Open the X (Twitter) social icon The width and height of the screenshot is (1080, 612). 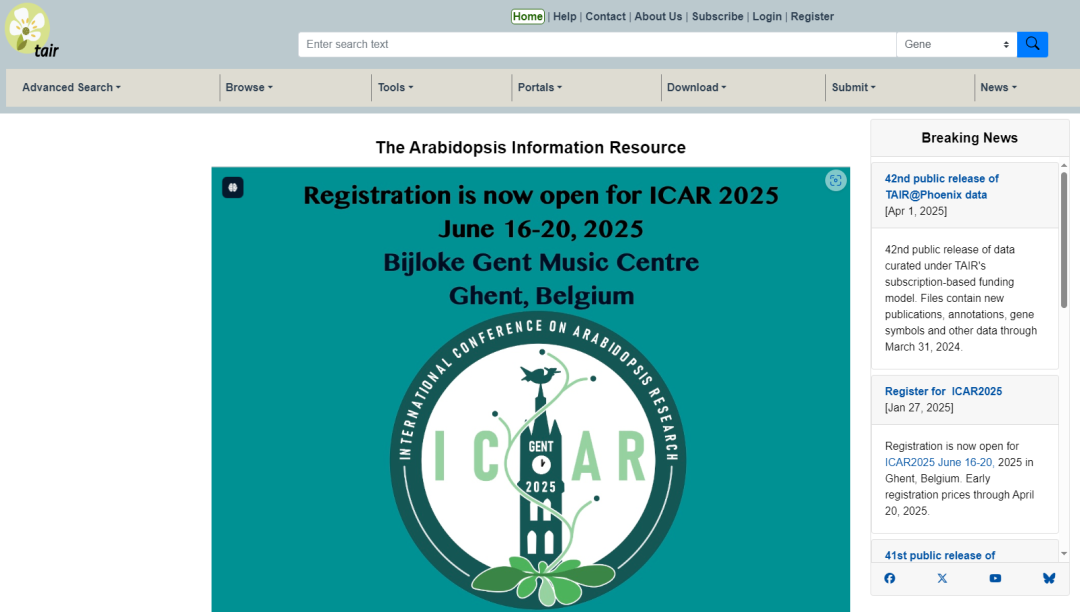pos(942,578)
